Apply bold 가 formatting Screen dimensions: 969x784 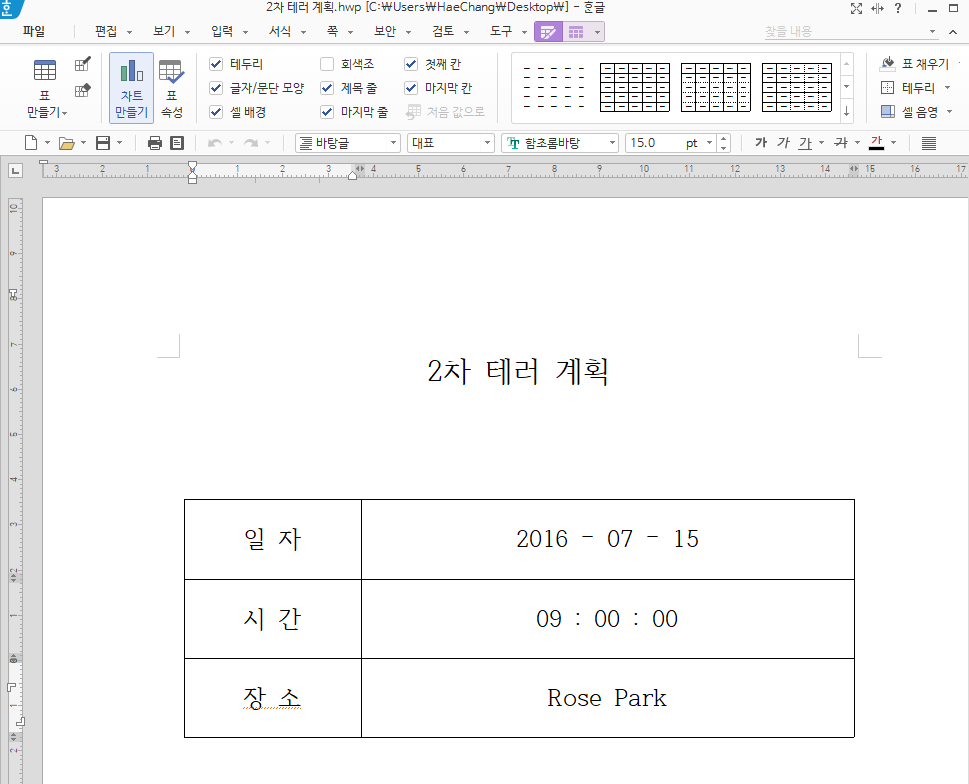(761, 143)
